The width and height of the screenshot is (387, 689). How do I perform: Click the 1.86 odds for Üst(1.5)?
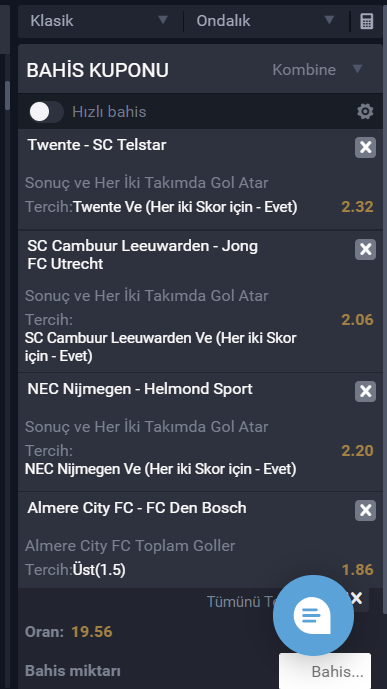click(x=358, y=569)
